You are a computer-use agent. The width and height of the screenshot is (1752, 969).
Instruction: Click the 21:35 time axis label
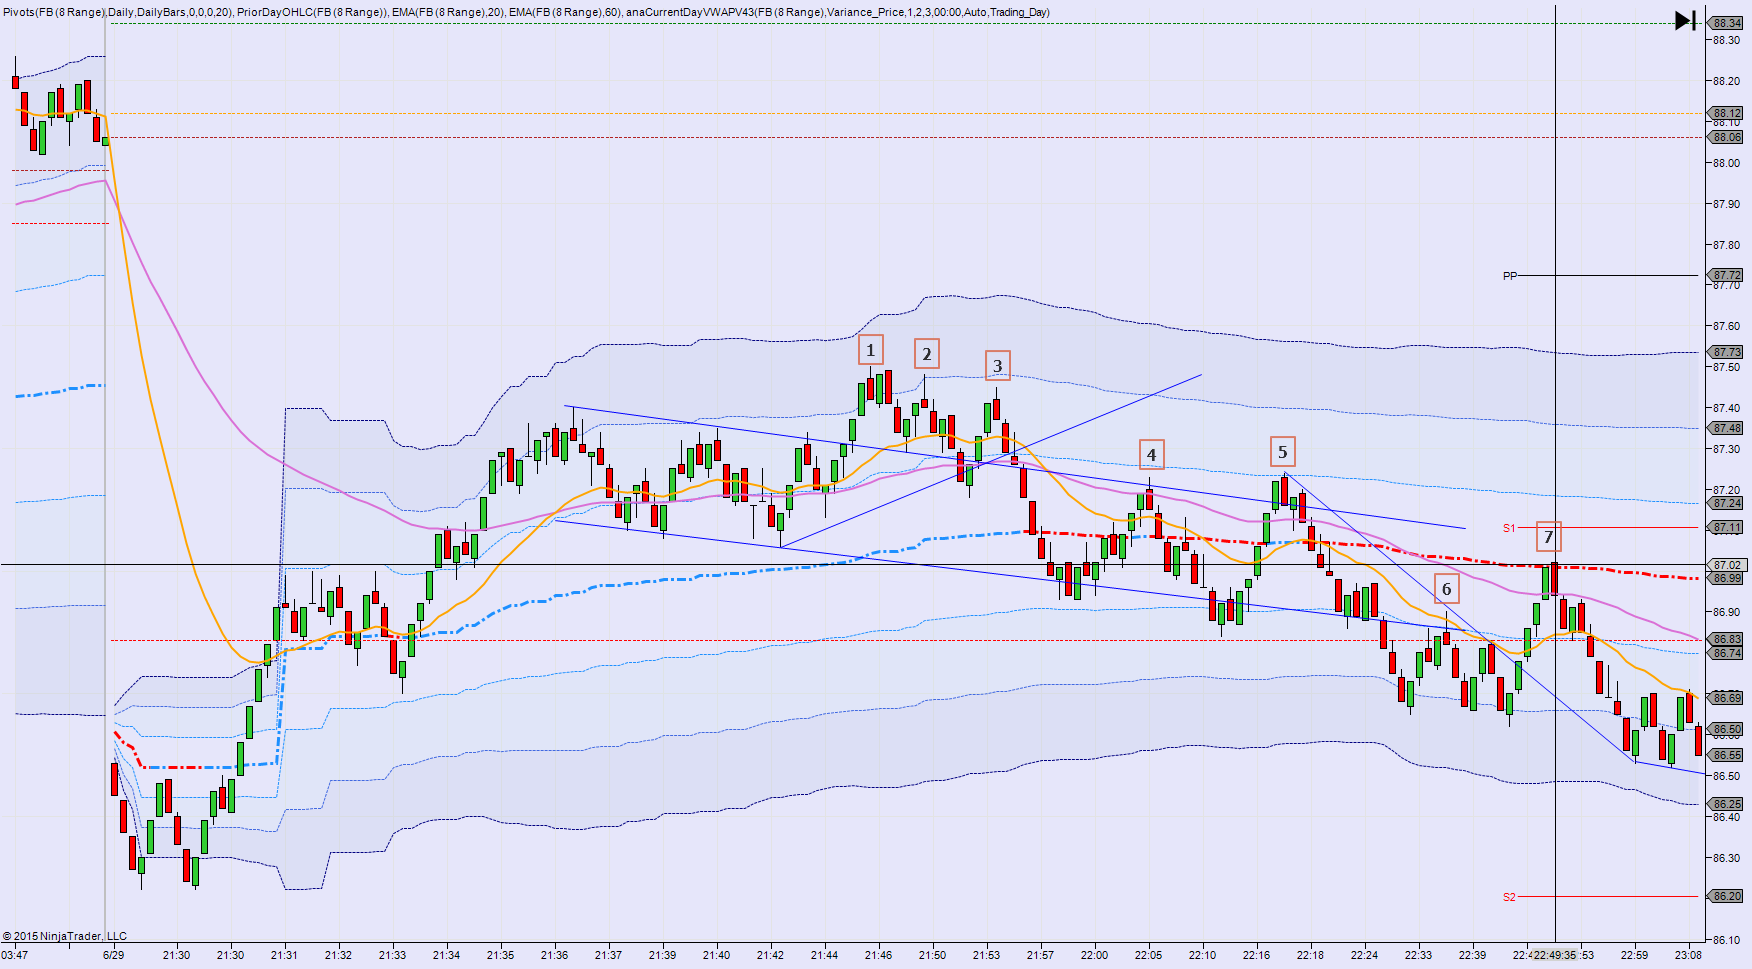(x=500, y=955)
